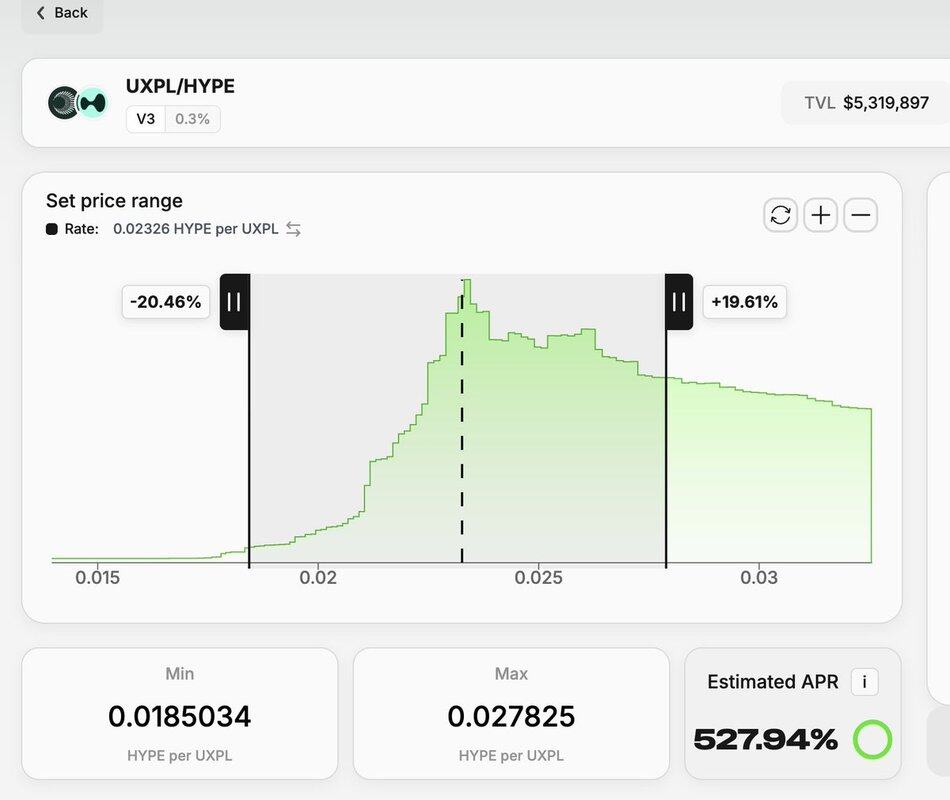Click the -20.46% range label

click(x=165, y=301)
